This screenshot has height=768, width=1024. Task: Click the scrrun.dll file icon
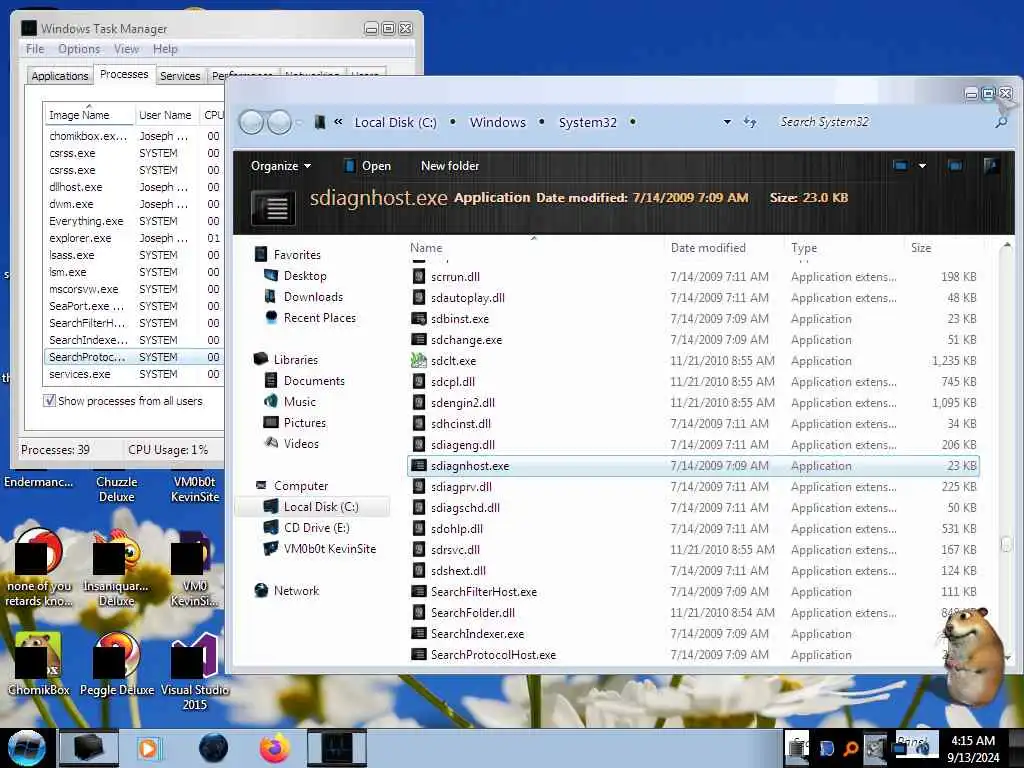419,277
